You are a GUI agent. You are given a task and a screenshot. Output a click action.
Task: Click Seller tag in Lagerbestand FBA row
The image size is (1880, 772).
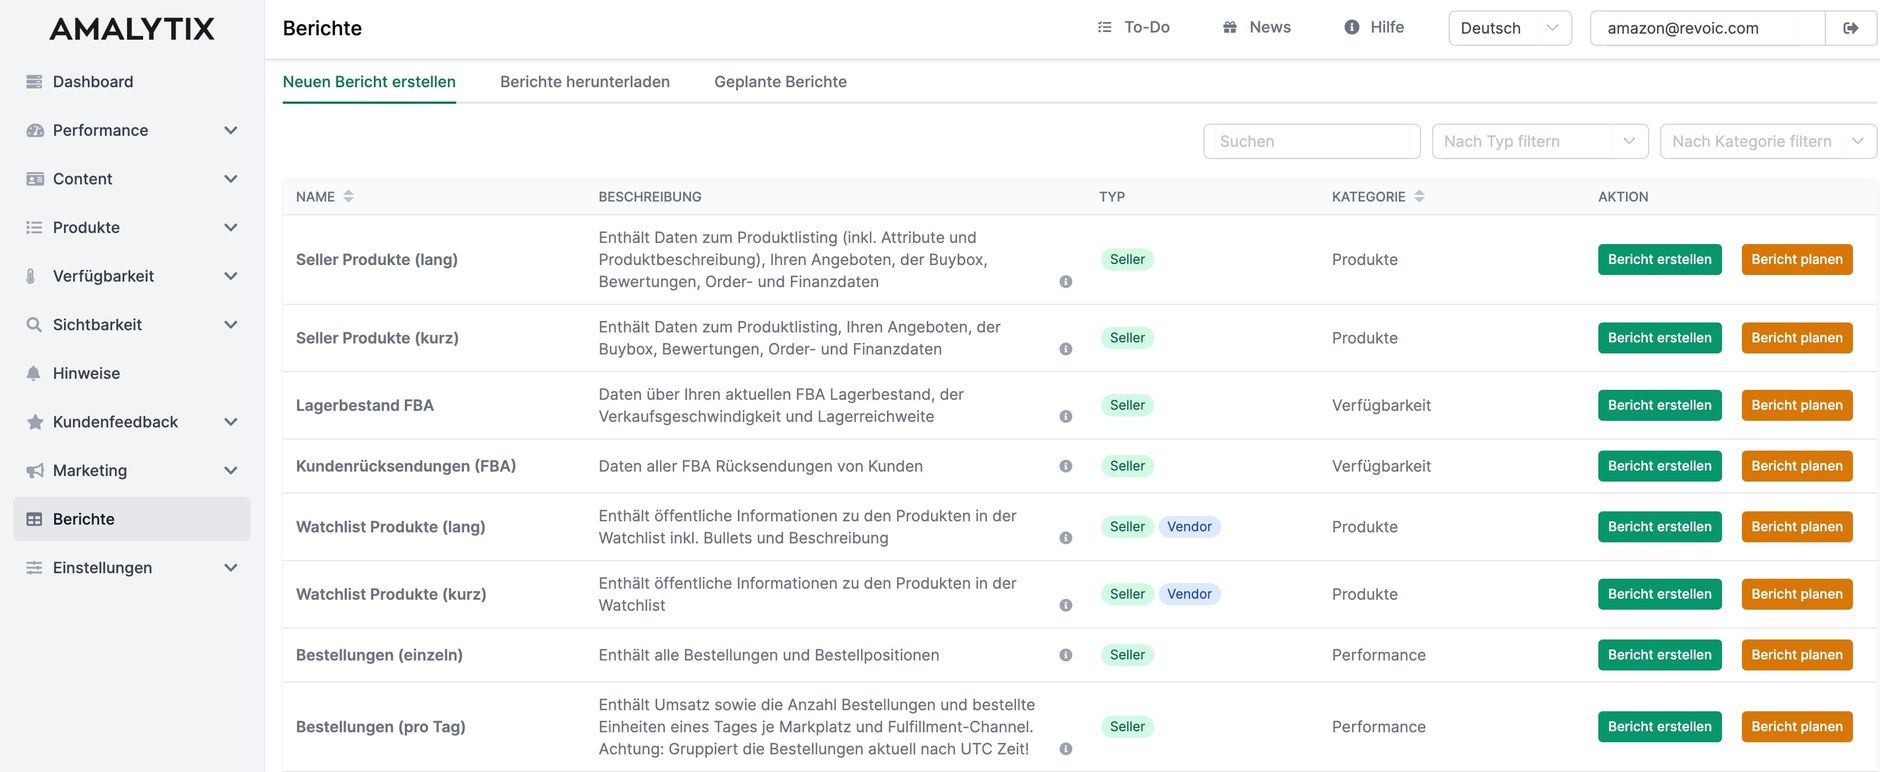pos(1127,405)
